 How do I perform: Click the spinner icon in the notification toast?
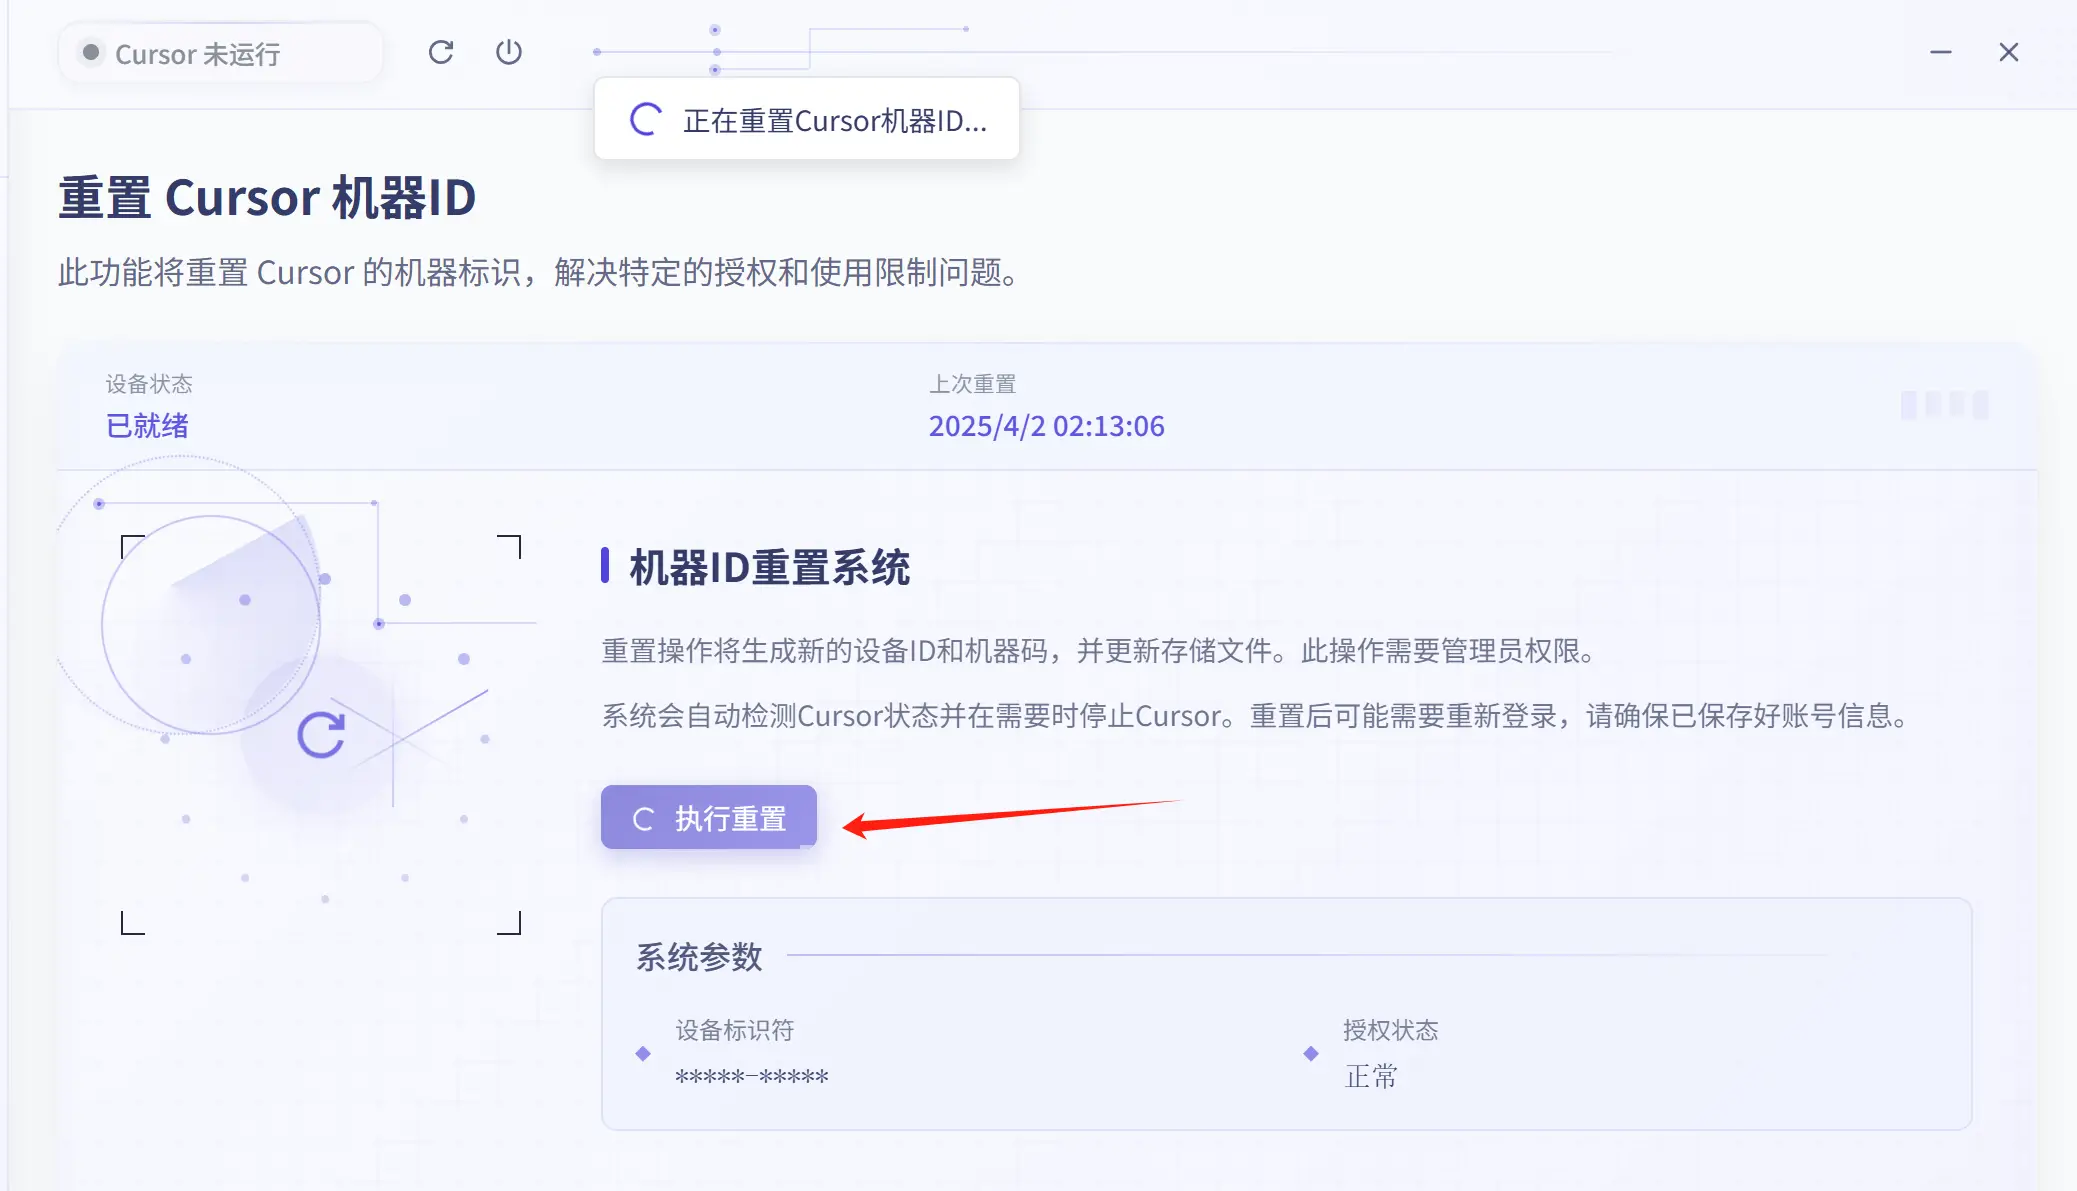coord(645,119)
